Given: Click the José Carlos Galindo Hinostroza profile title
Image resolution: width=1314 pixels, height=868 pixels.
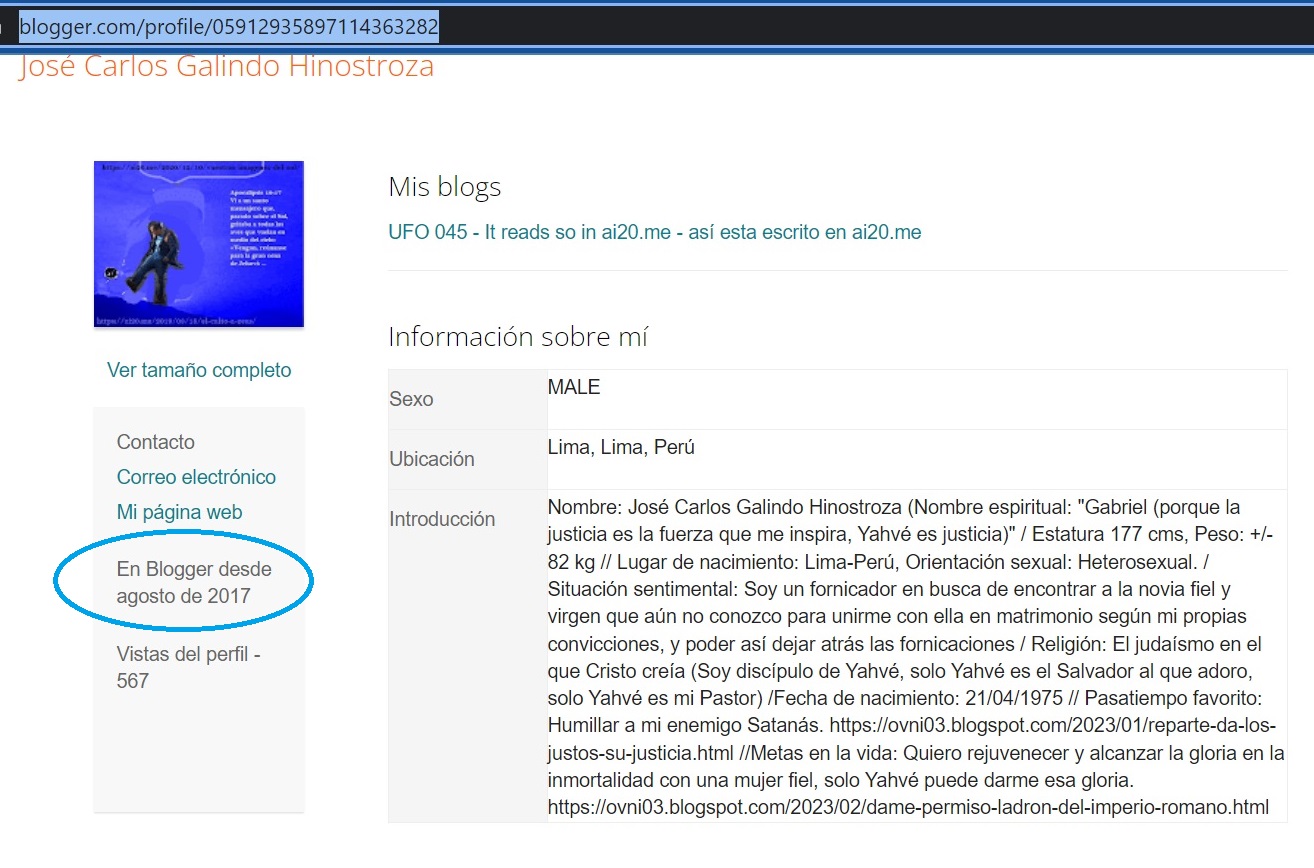Looking at the screenshot, I should tap(226, 67).
